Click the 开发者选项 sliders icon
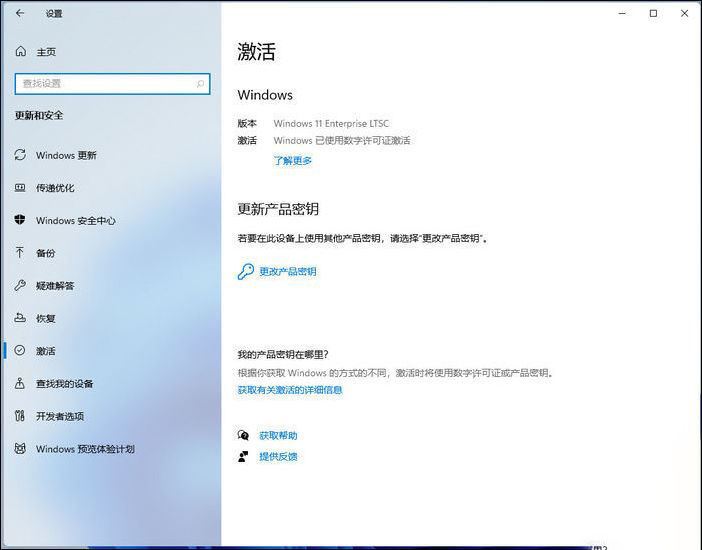702x550 pixels. pos(20,416)
